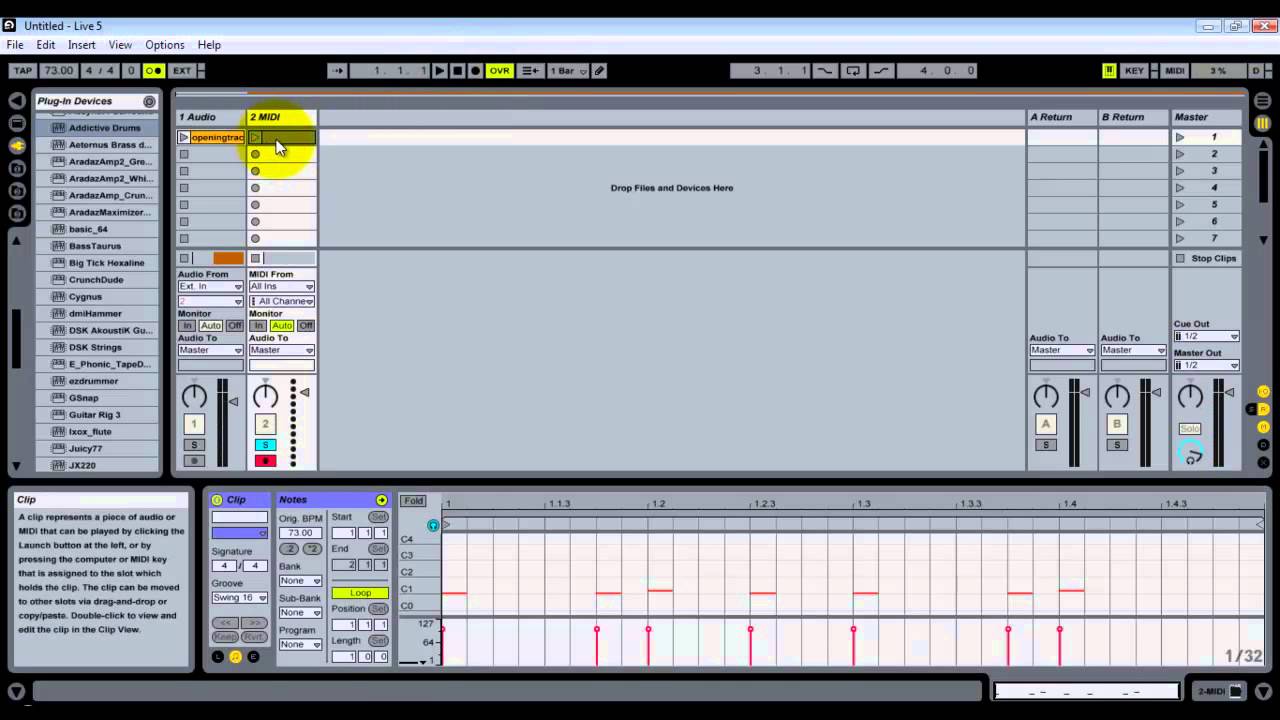Open the 1 Bar quantization dropdown

[566, 71]
